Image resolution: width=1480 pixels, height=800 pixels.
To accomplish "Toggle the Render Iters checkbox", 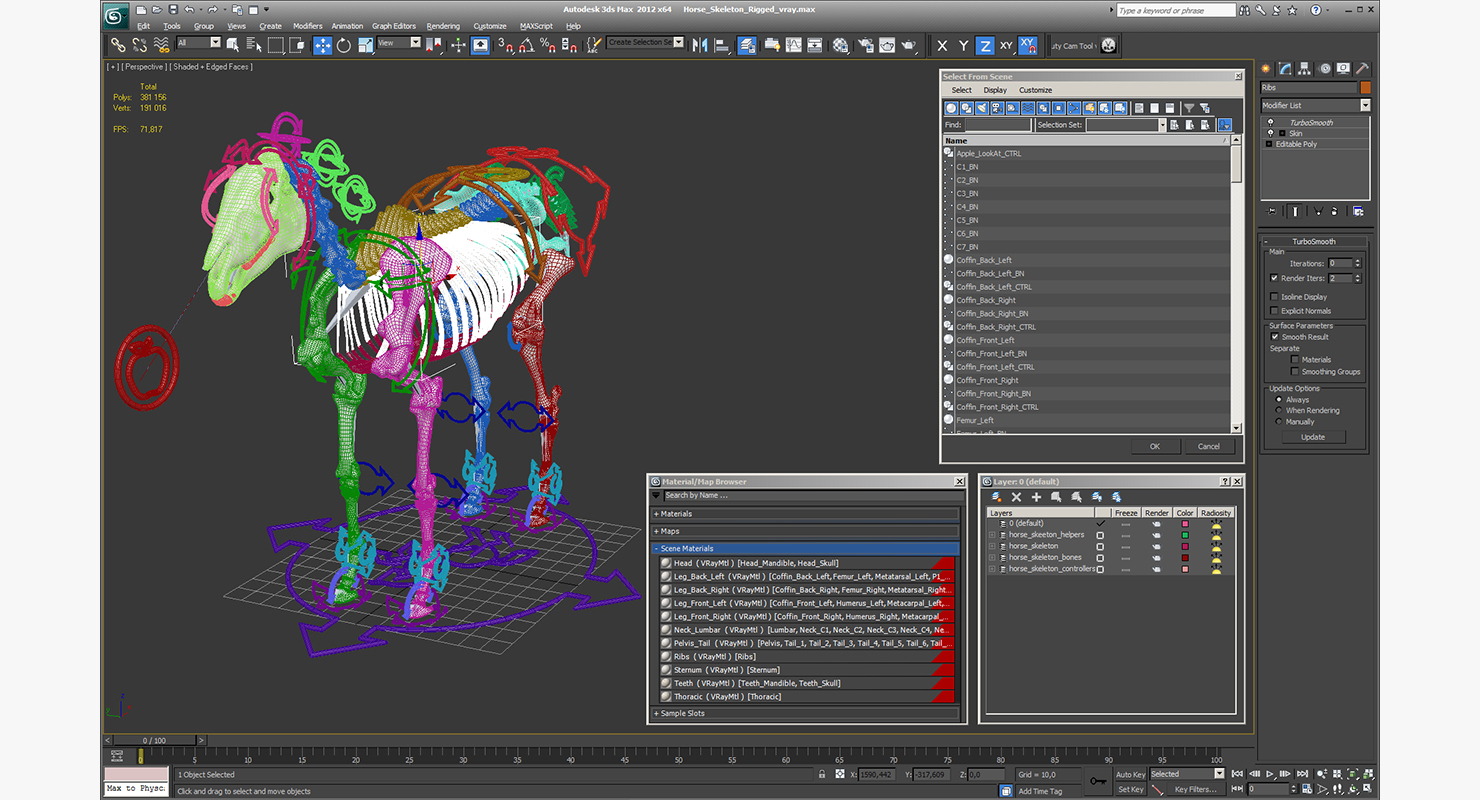I will click(1274, 278).
